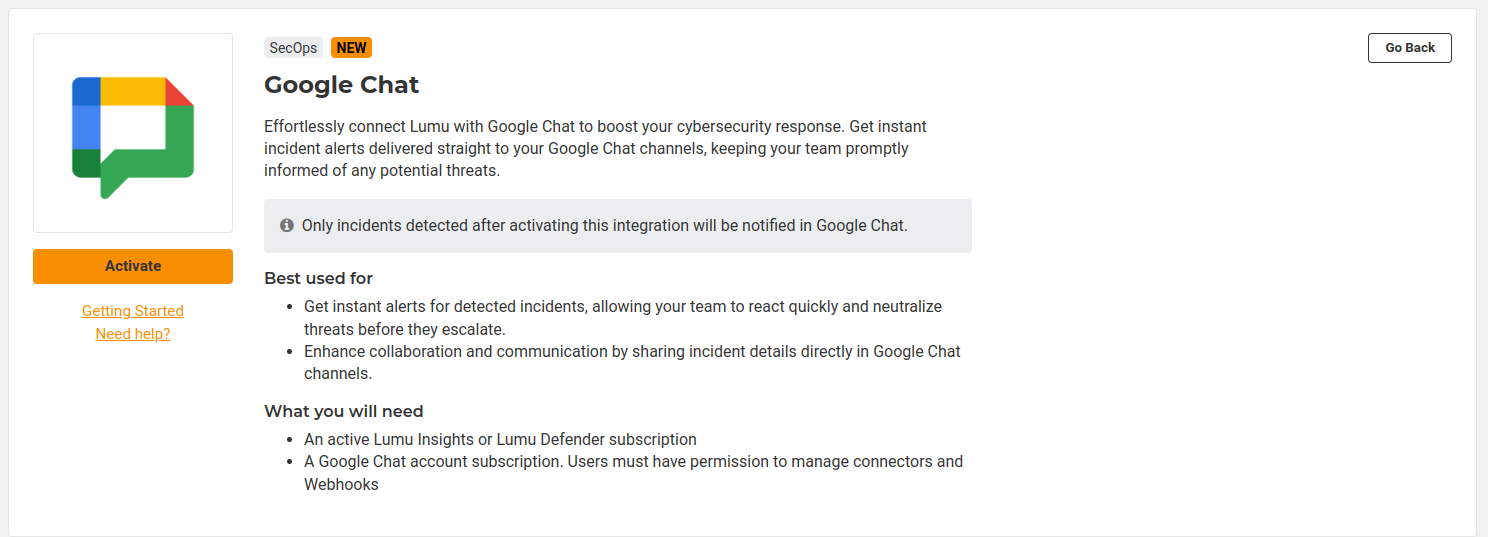Go back using the Go Back button

coord(1409,48)
